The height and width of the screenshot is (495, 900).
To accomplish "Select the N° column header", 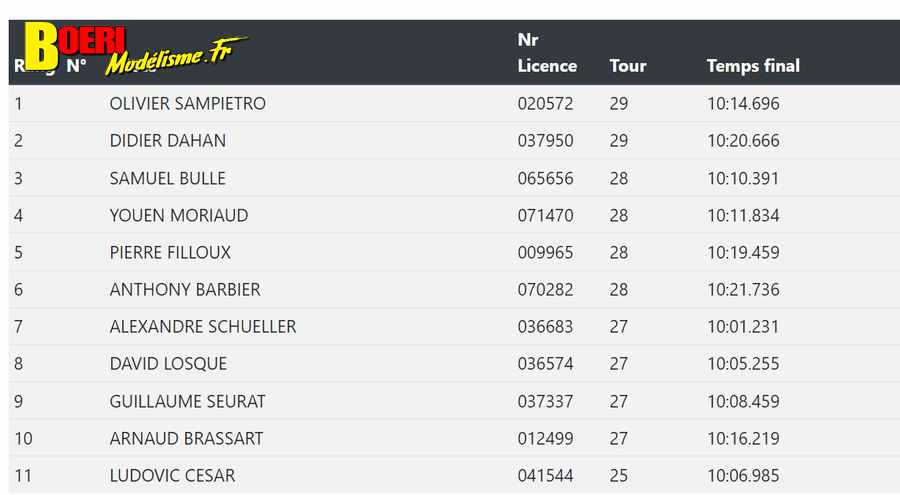I will (x=76, y=66).
